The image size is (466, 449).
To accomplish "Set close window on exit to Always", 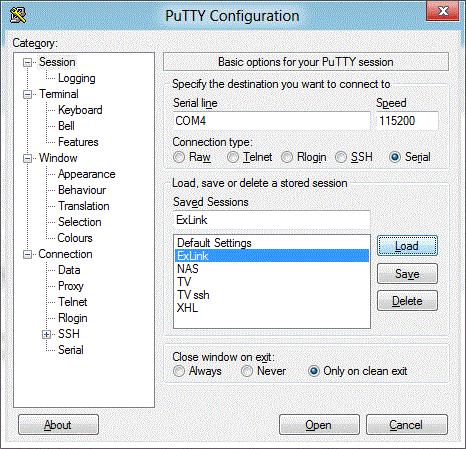I will [x=179, y=371].
